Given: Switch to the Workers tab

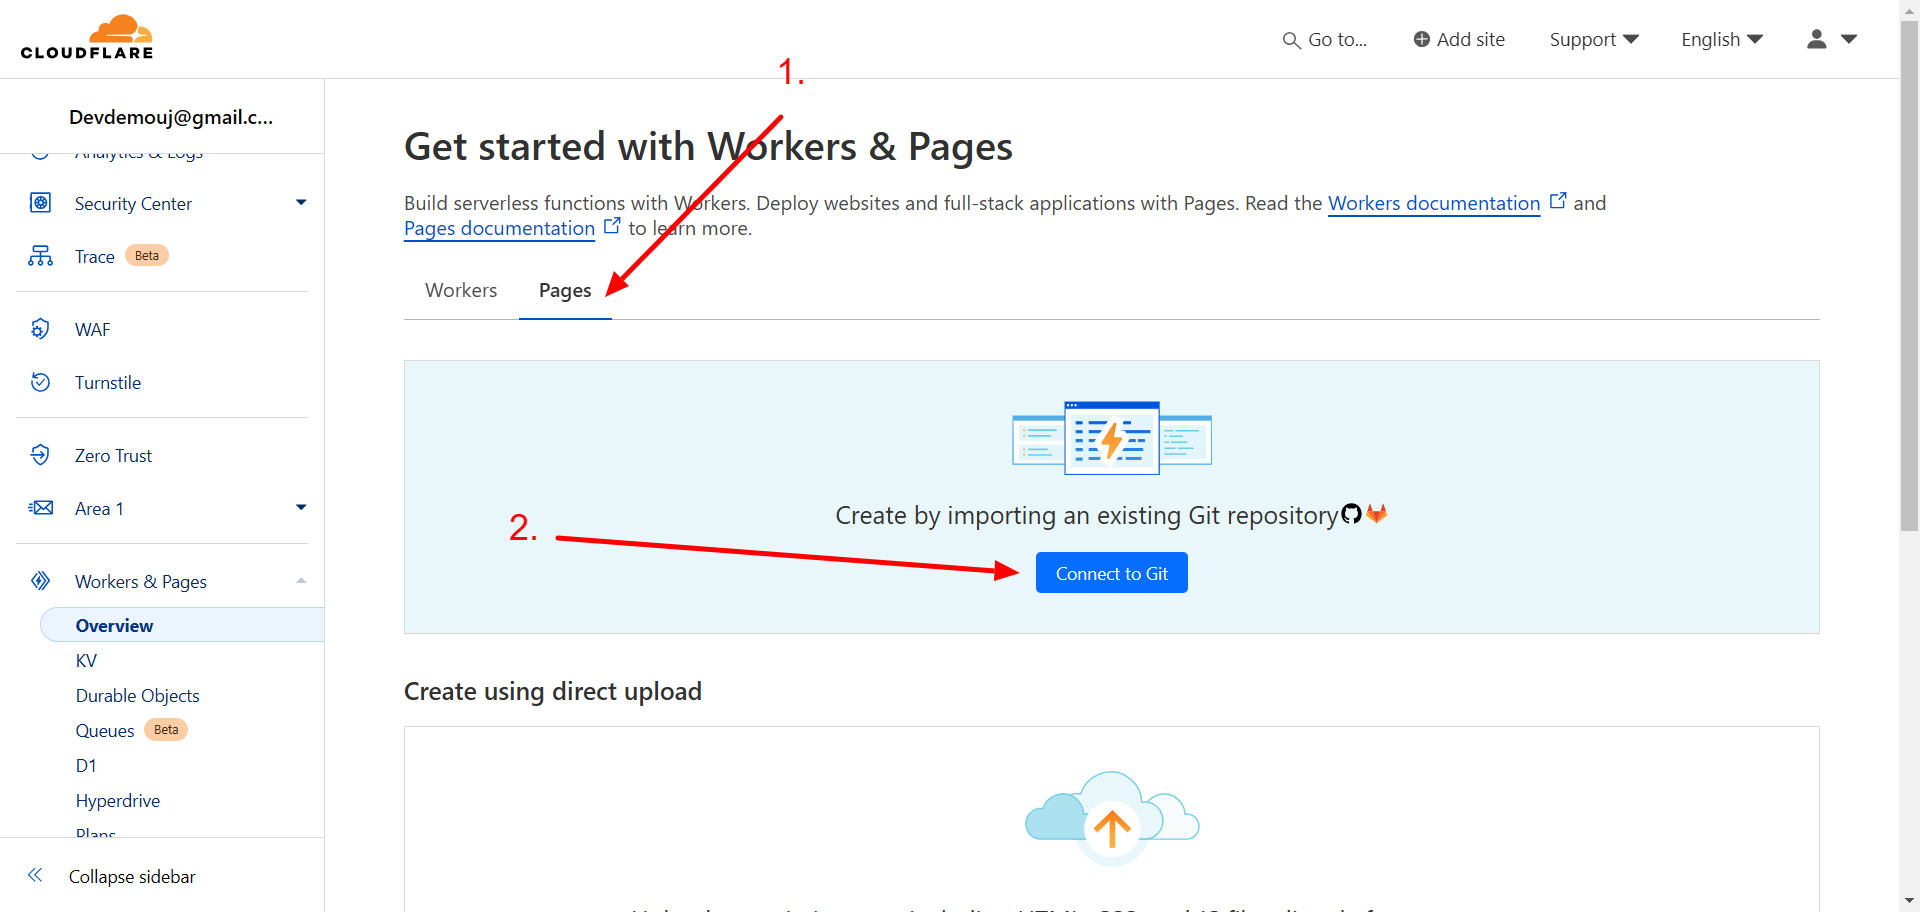Looking at the screenshot, I should pyautogui.click(x=461, y=290).
